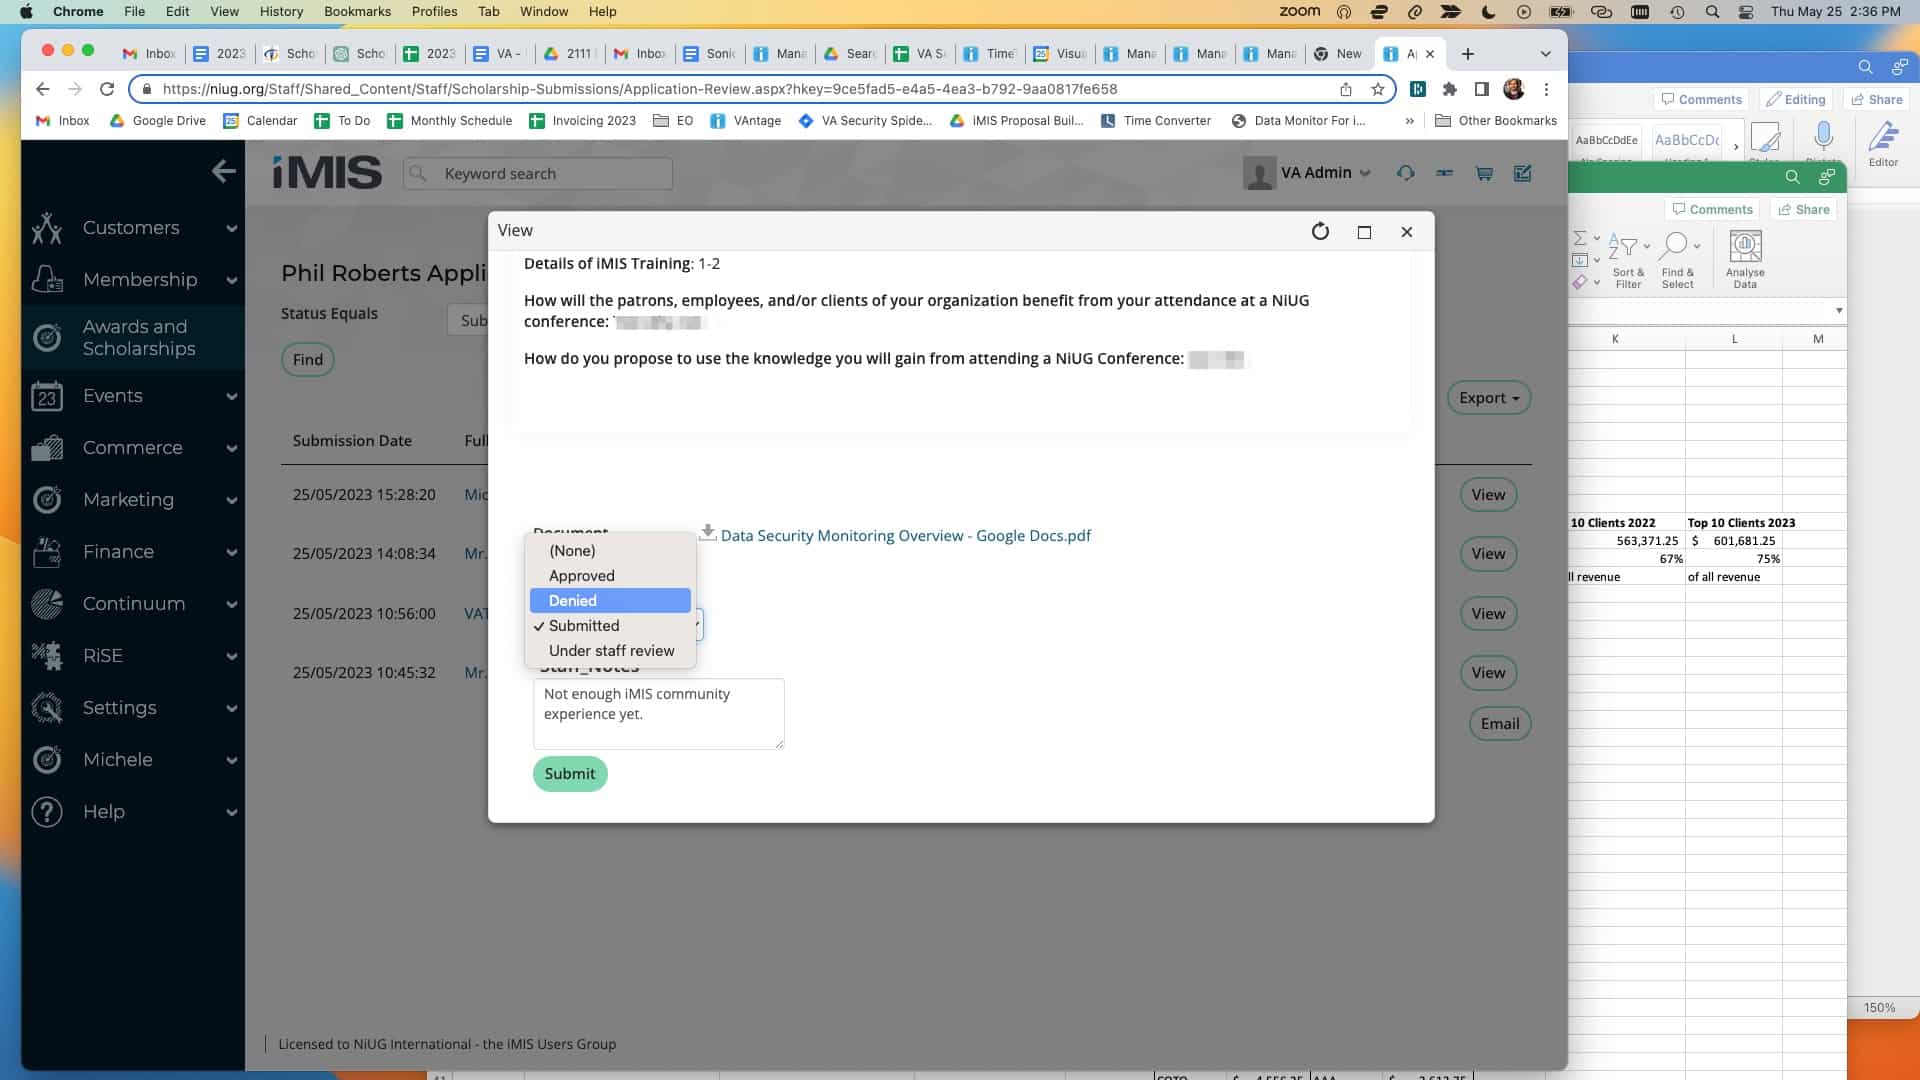1920x1080 pixels.
Task: Open the Finance navigation icon
Action: pyautogui.click(x=47, y=552)
